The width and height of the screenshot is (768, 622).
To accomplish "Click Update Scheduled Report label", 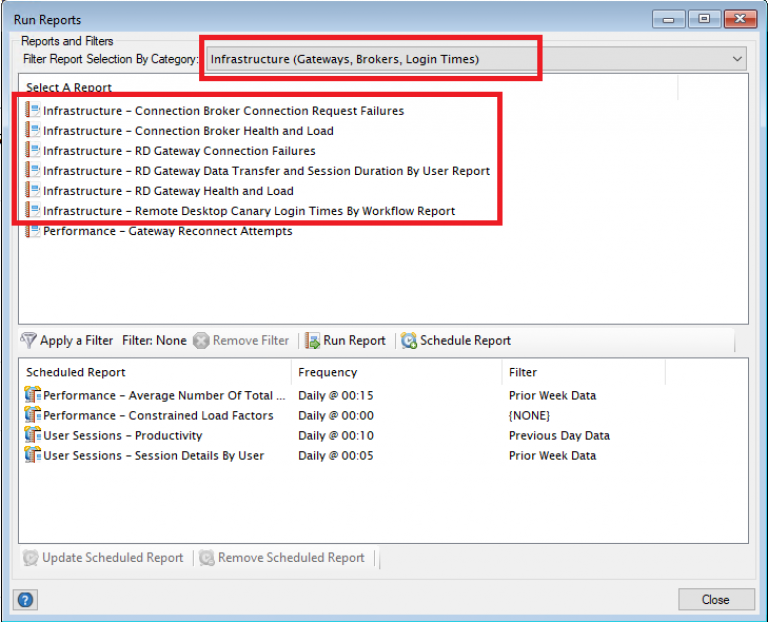I will click(x=113, y=557).
